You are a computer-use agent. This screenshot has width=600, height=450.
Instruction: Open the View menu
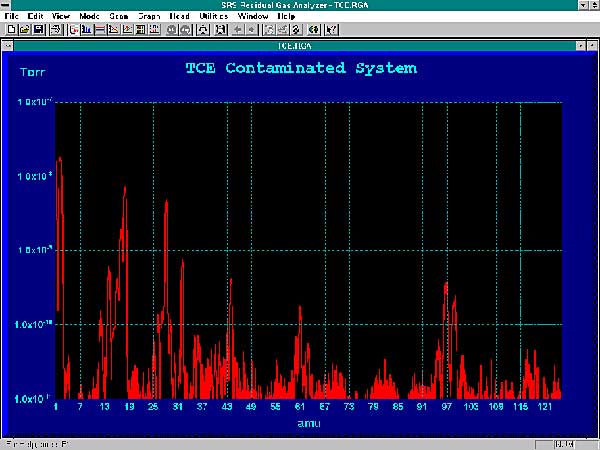pyautogui.click(x=61, y=17)
